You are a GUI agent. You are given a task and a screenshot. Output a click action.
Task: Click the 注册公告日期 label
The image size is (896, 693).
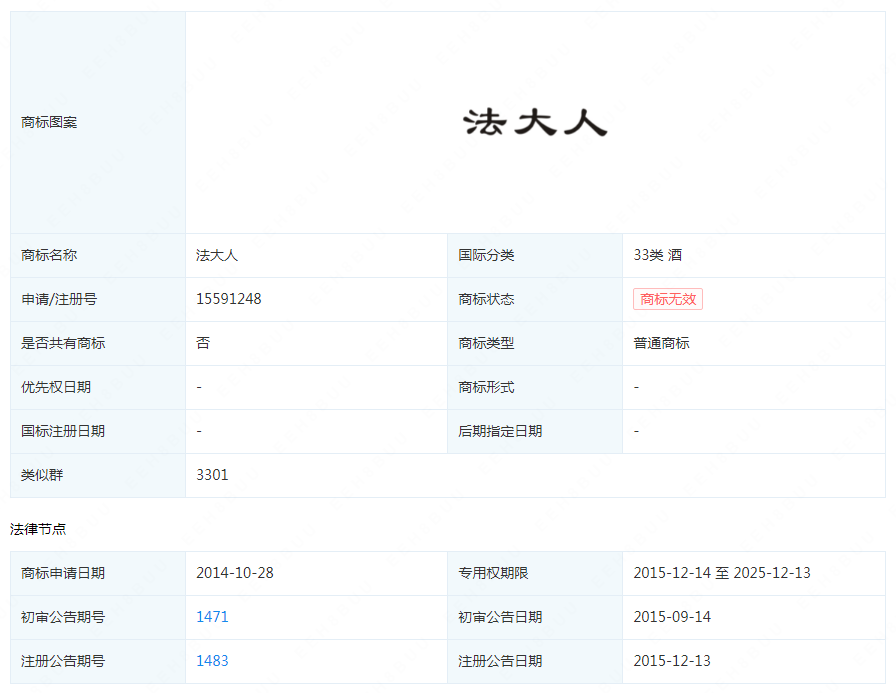[500, 661]
